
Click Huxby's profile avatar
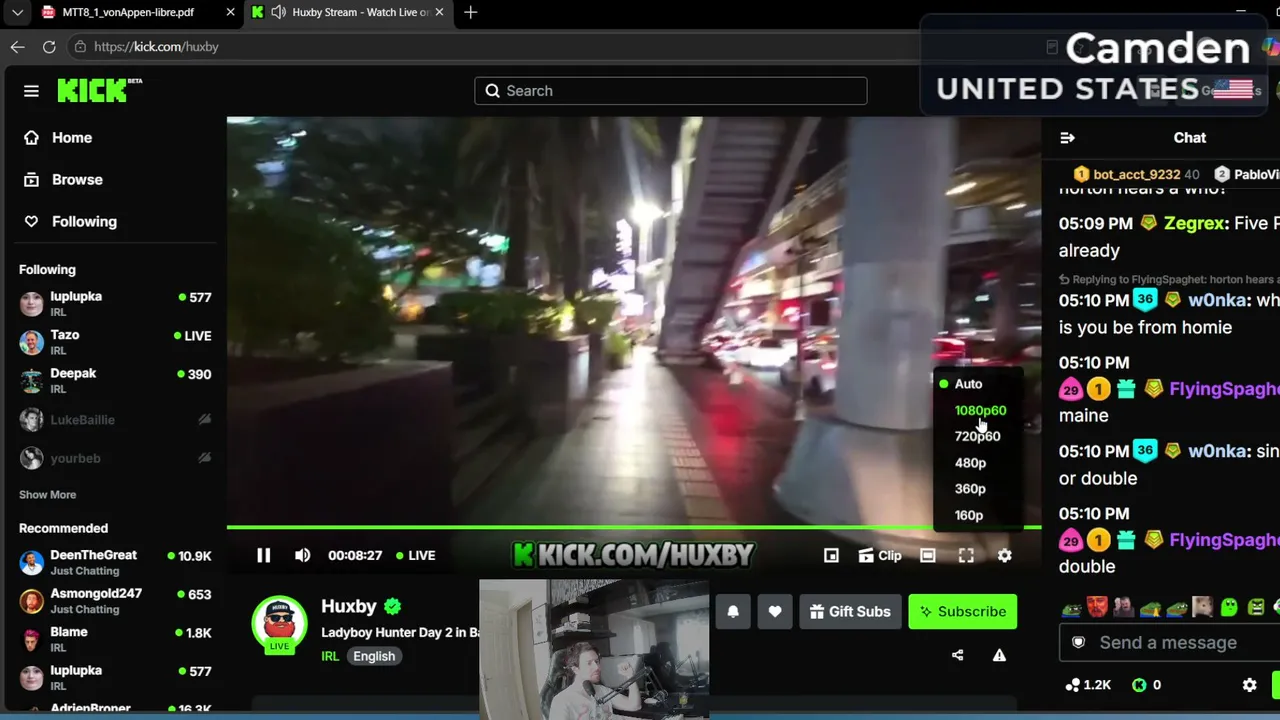point(279,625)
